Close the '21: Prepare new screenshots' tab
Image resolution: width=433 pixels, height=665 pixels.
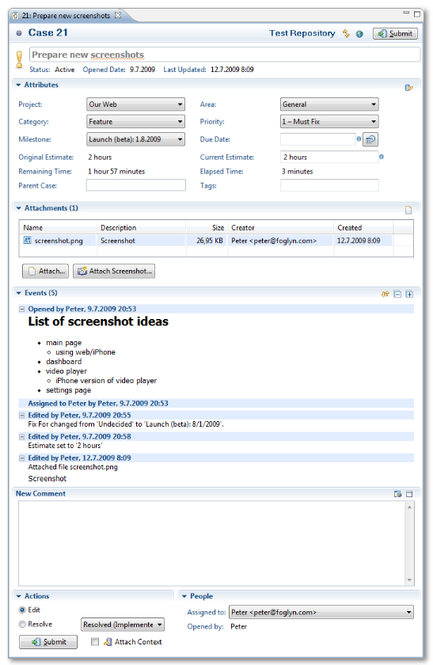point(117,15)
